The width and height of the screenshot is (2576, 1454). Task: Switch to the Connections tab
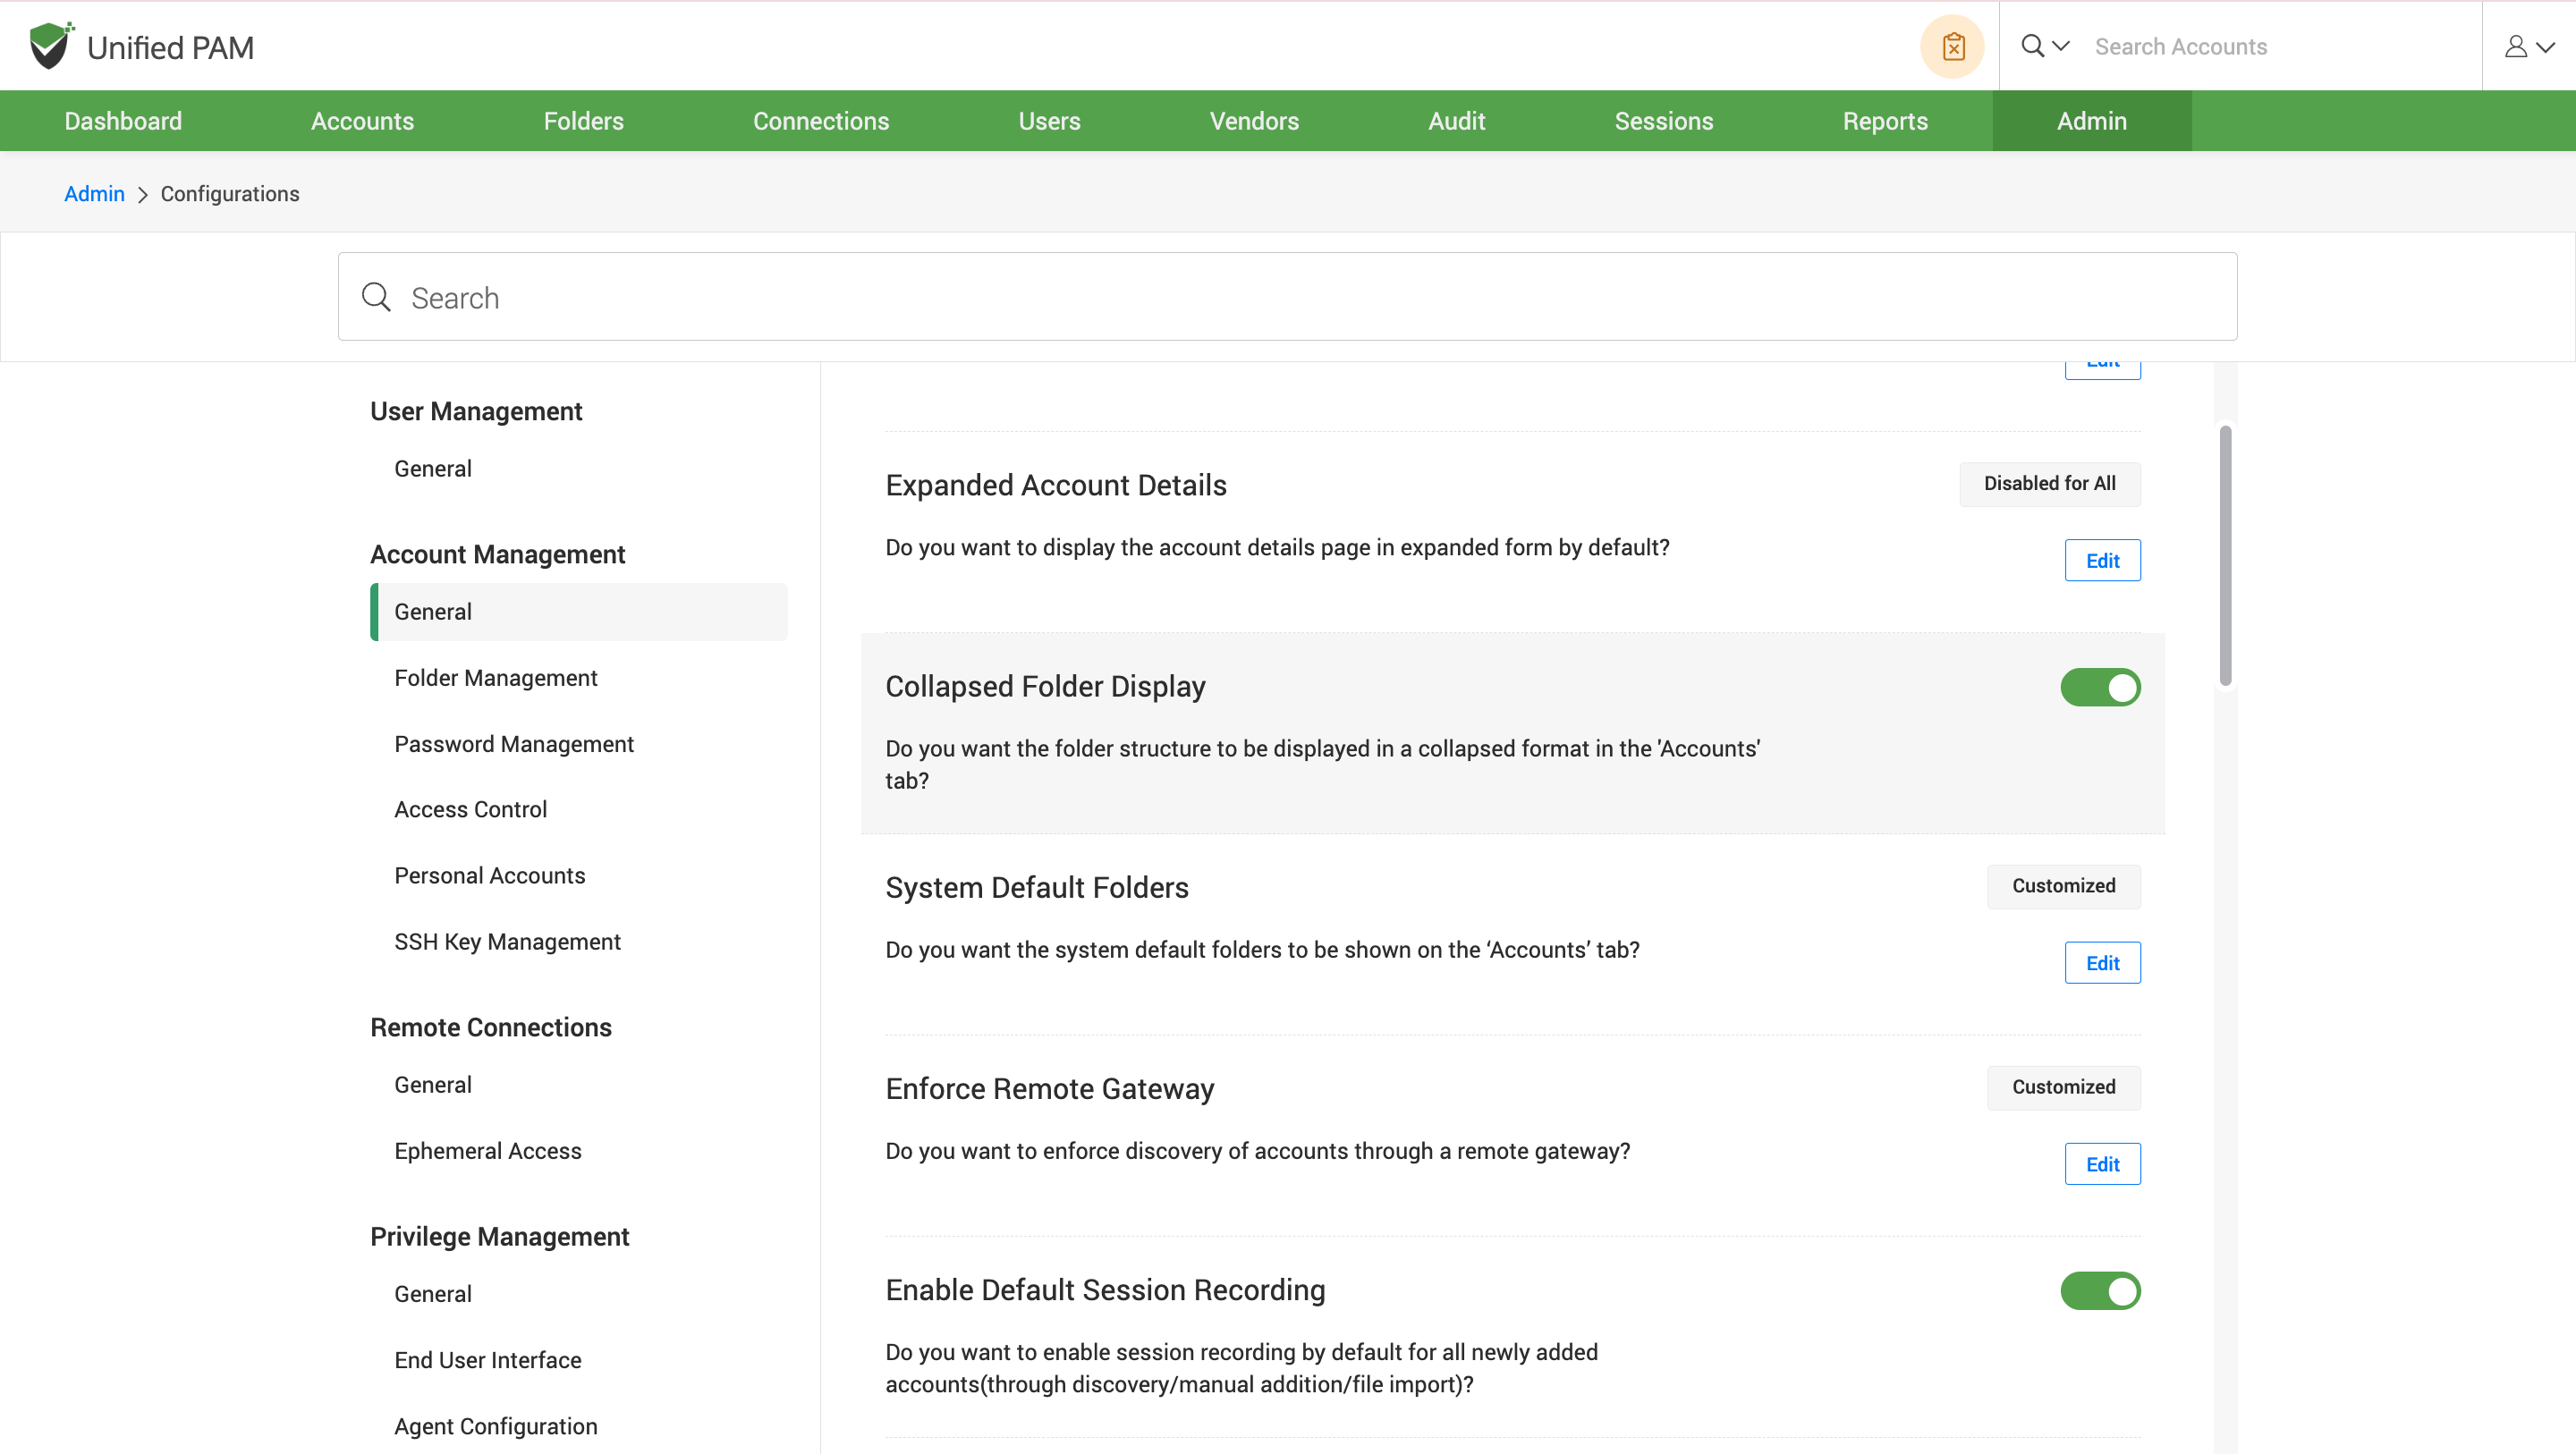[820, 121]
